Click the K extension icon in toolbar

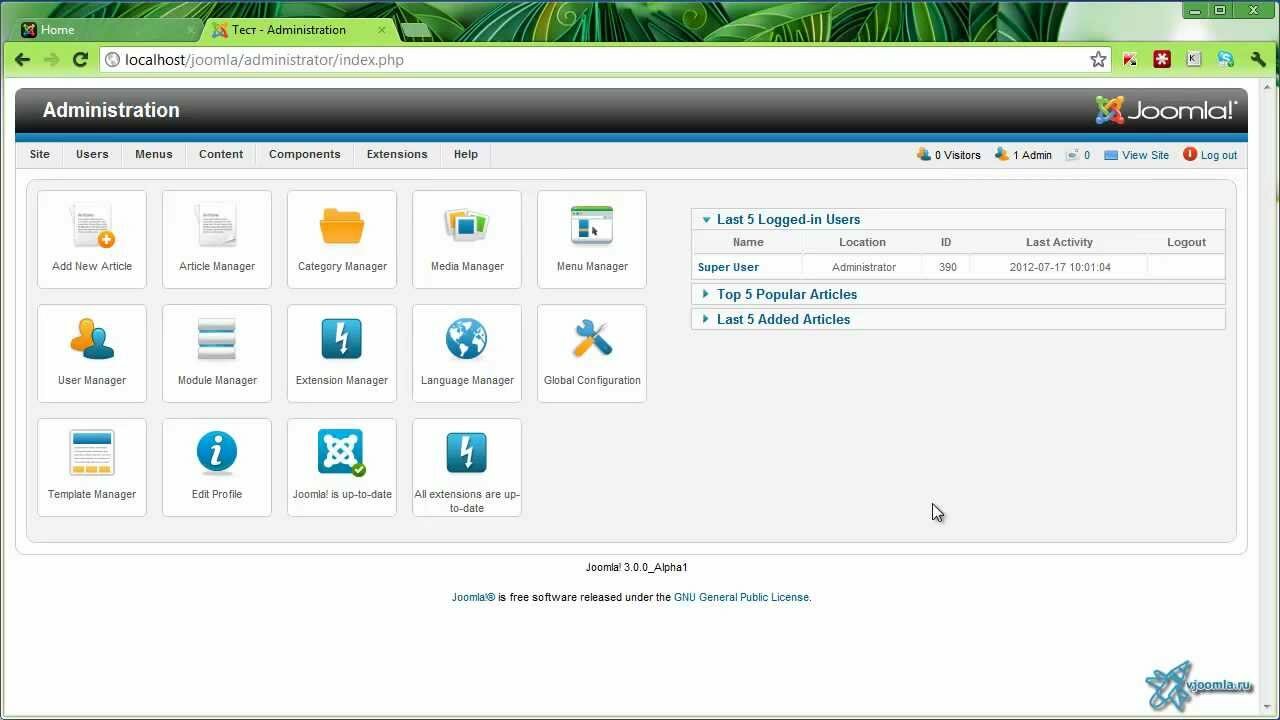(1193, 60)
